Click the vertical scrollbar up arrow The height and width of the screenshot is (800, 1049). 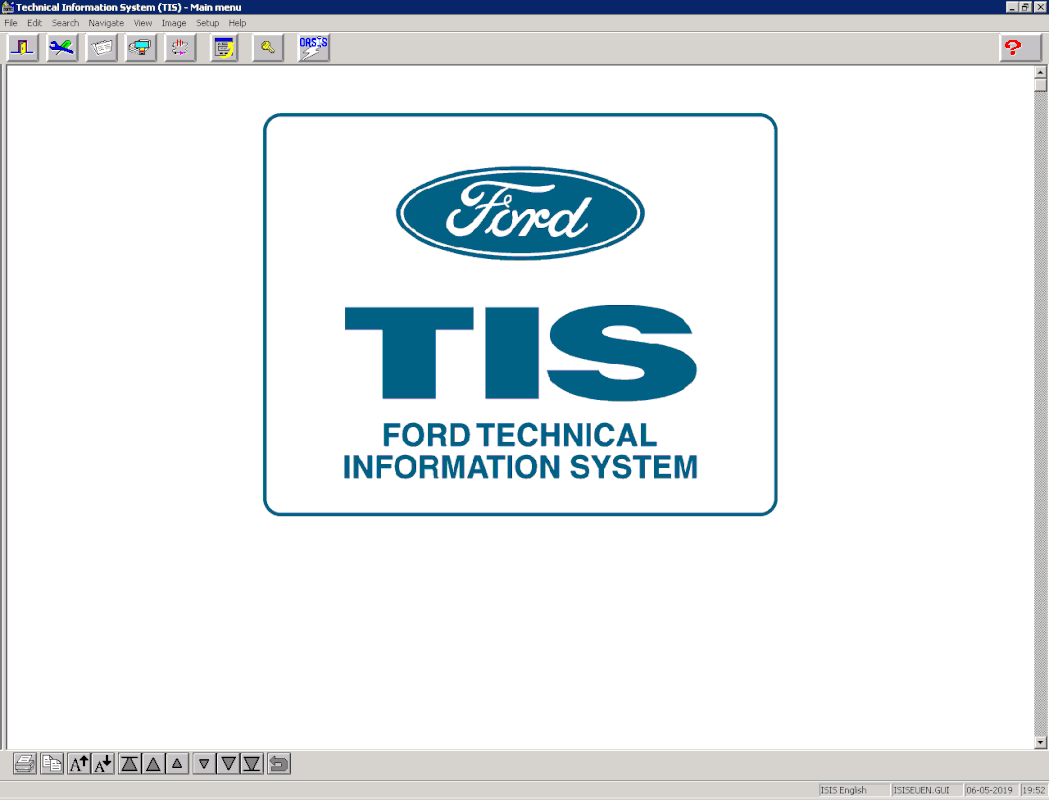pyautogui.click(x=1040, y=72)
